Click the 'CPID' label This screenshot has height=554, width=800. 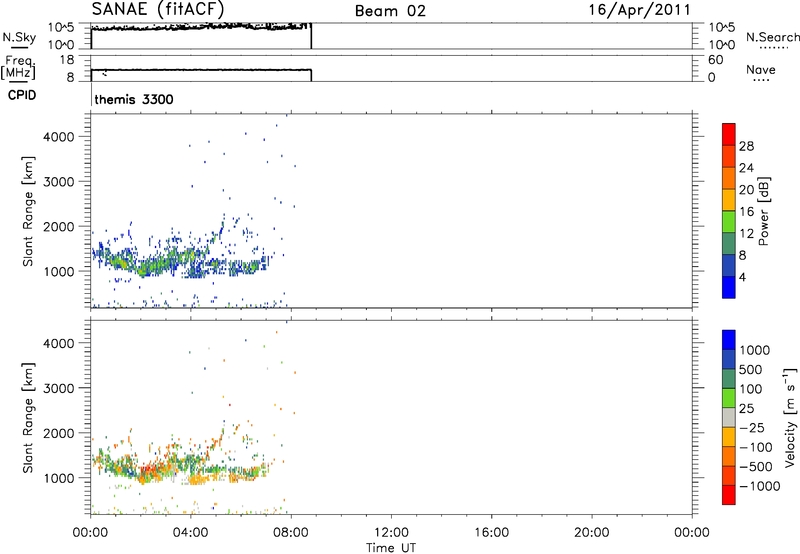coord(22,95)
